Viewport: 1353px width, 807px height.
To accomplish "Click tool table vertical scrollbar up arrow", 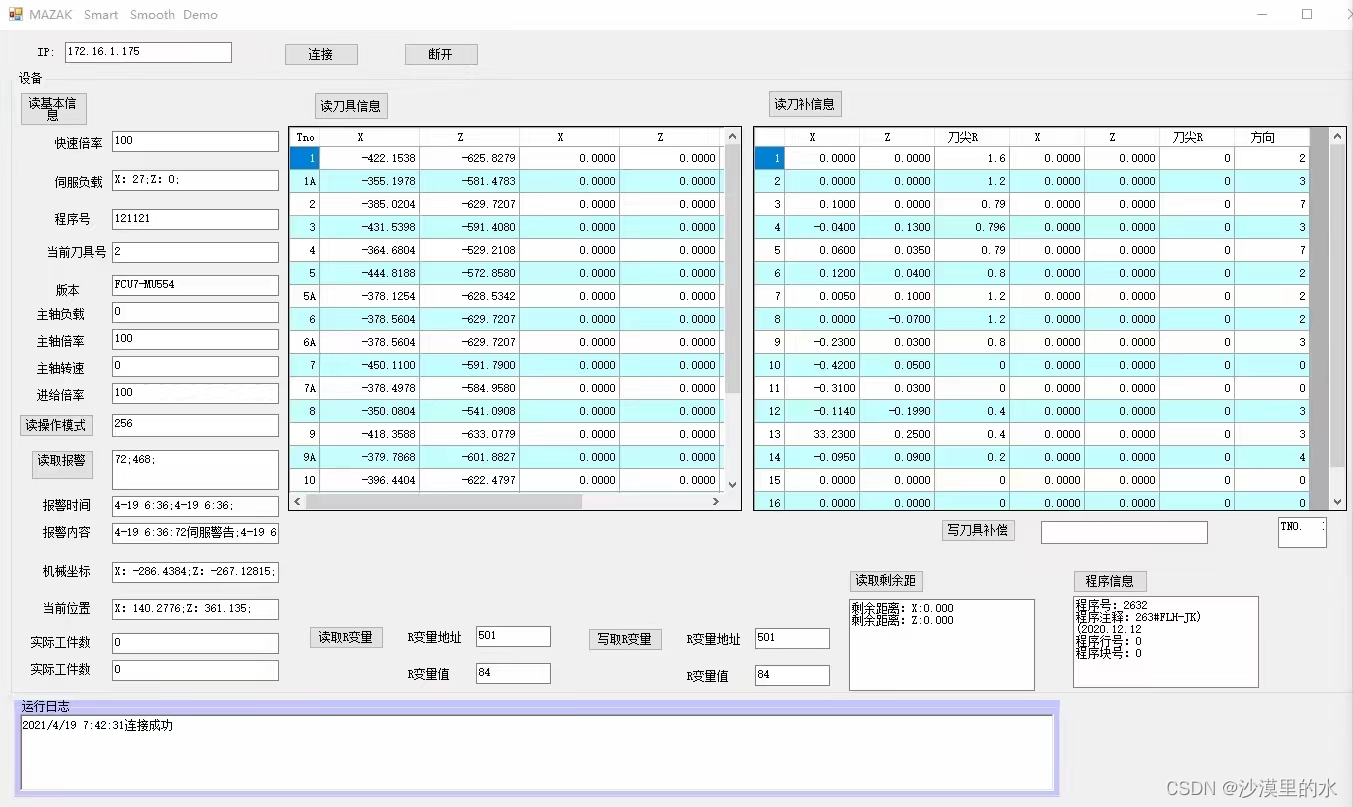I will [x=733, y=136].
